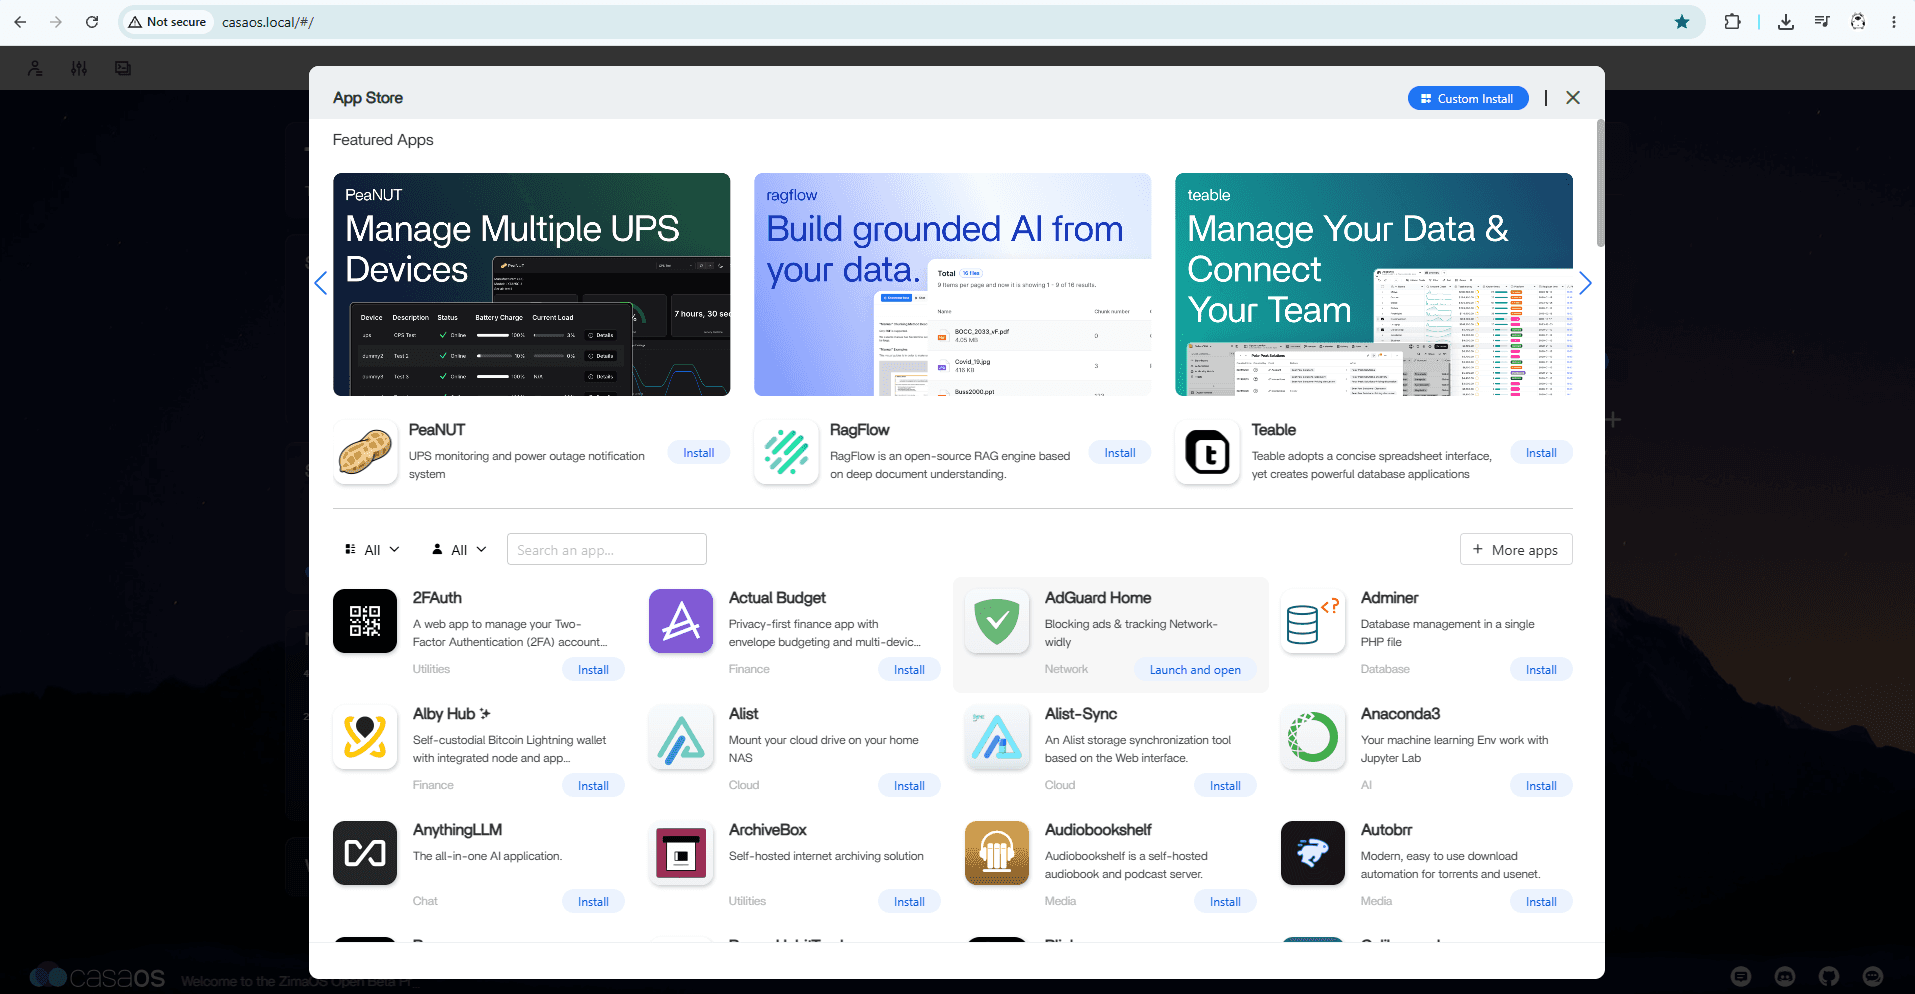Open the AdGuard Home shield icon

click(x=997, y=621)
